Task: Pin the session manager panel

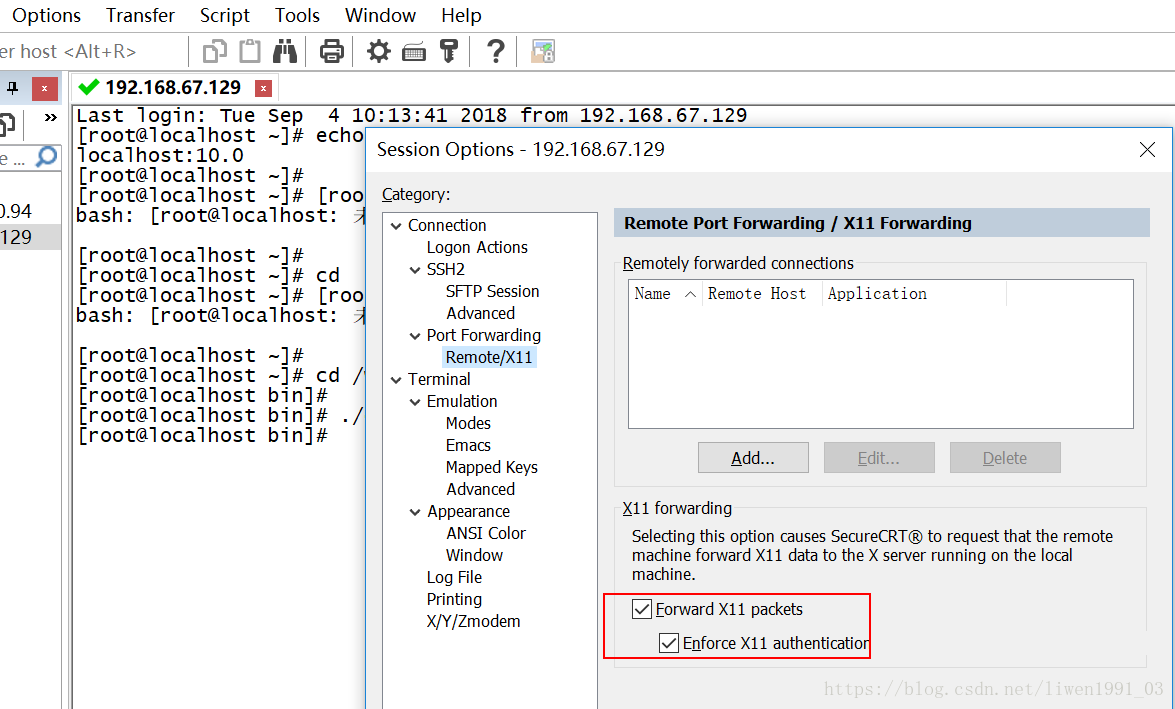Action: click(13, 89)
